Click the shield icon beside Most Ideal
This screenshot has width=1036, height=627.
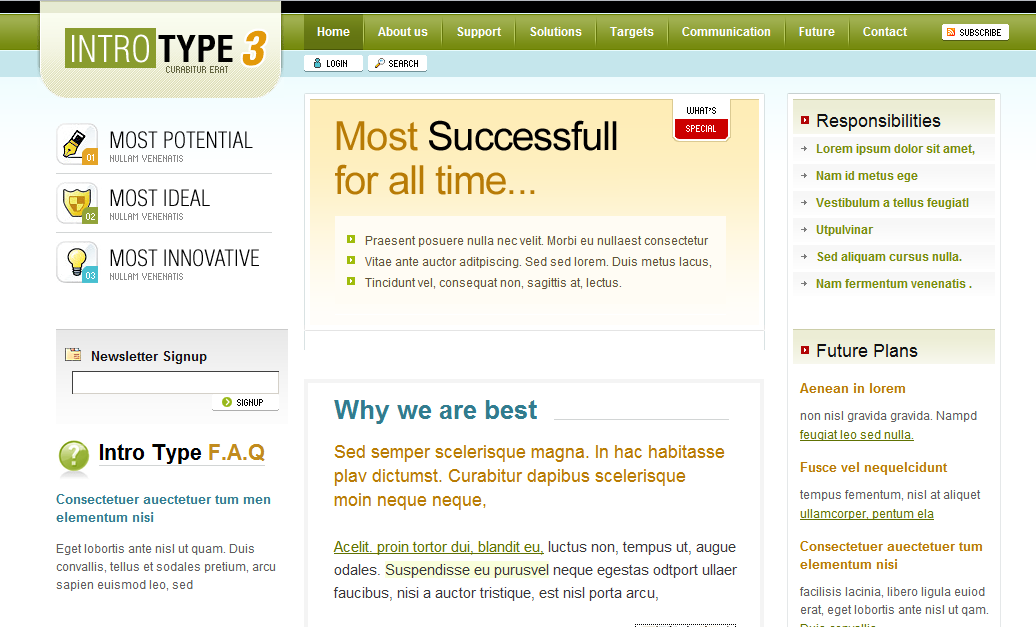click(77, 203)
